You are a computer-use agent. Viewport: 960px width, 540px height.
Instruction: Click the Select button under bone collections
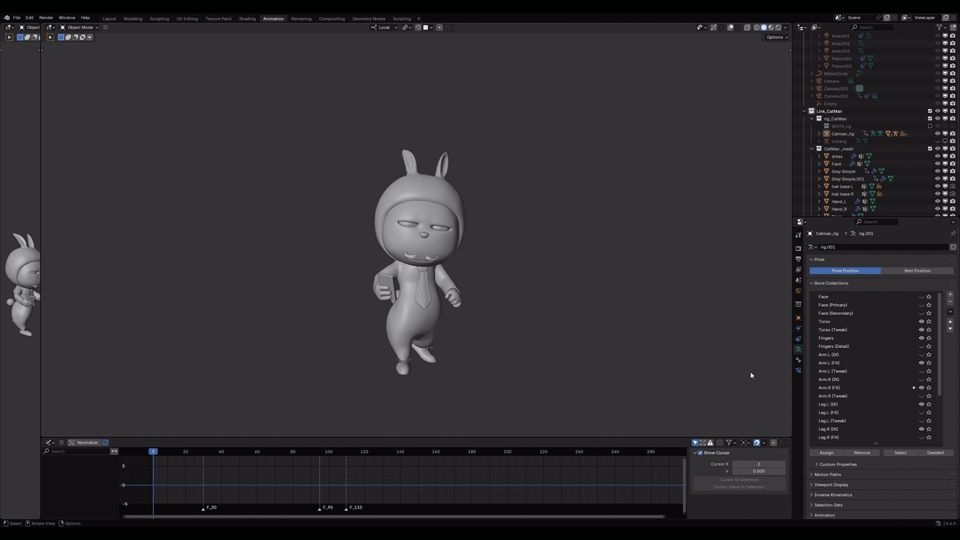pos(900,453)
